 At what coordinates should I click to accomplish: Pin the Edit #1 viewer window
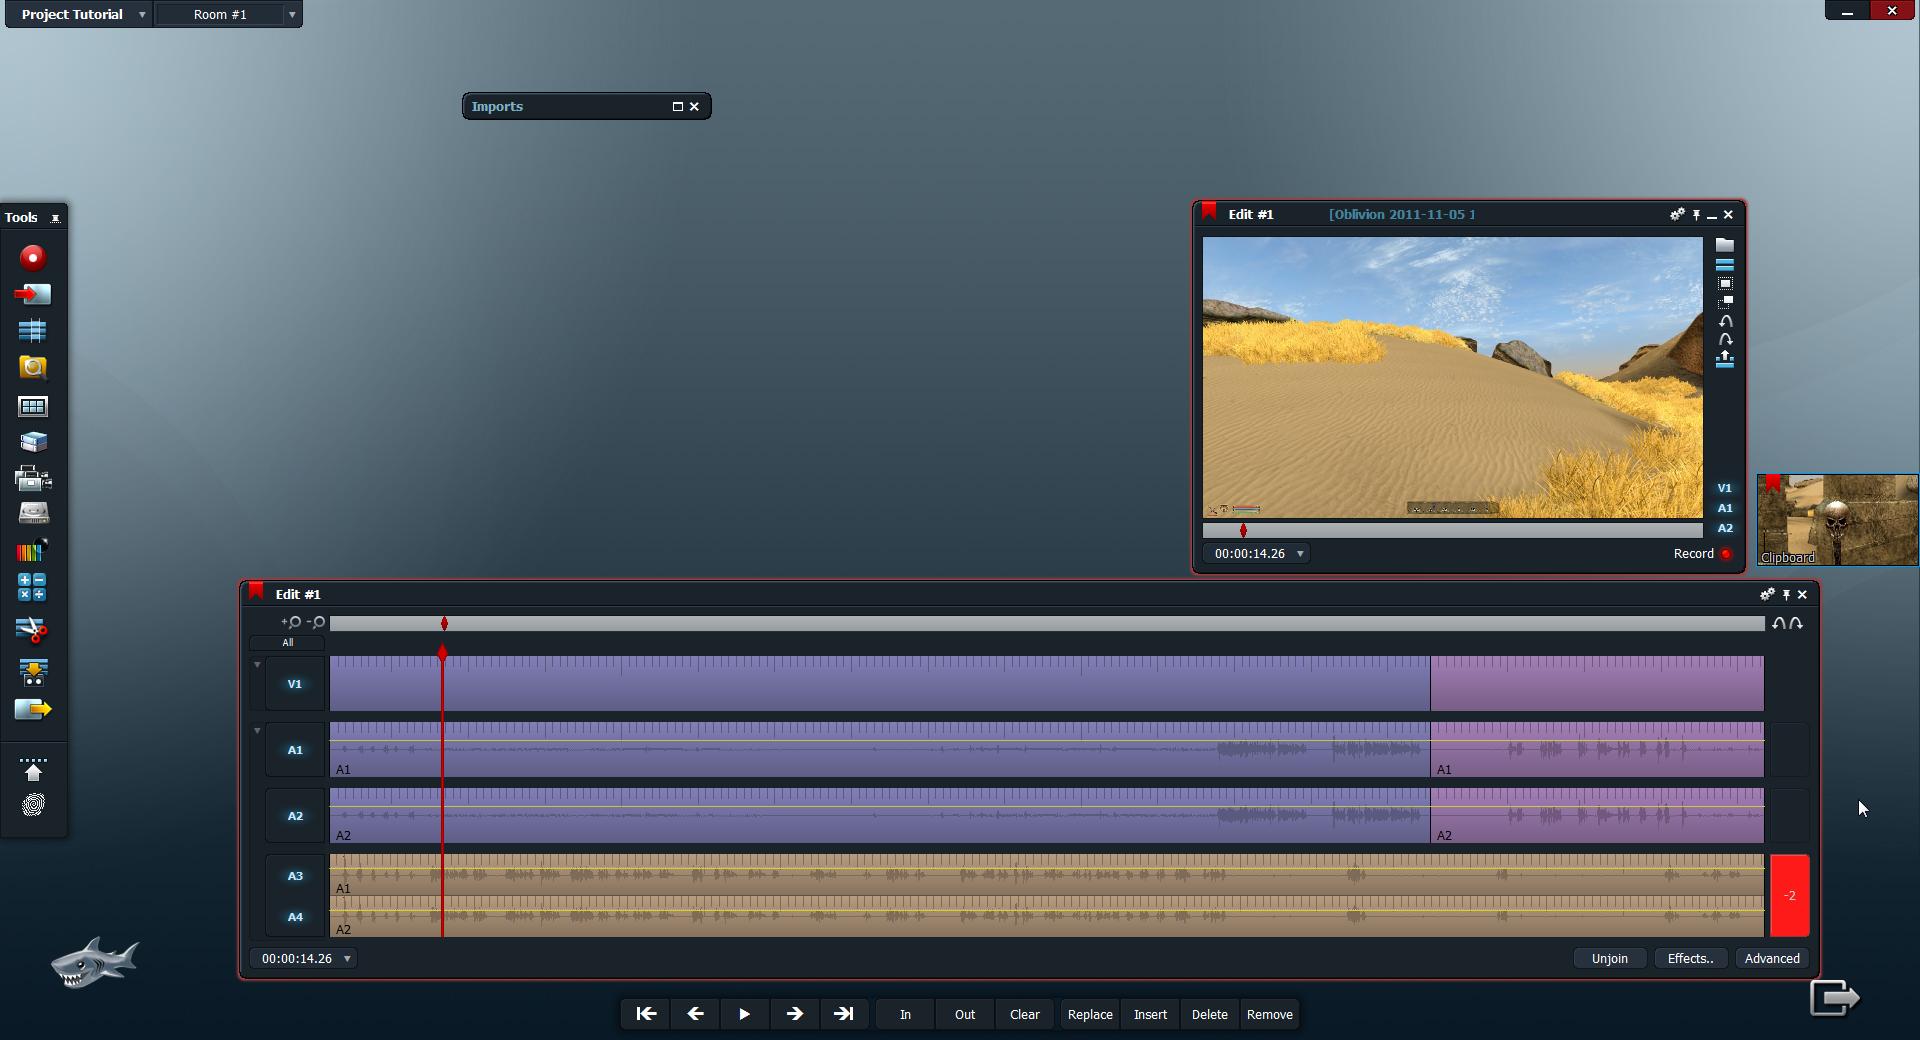[1696, 215]
